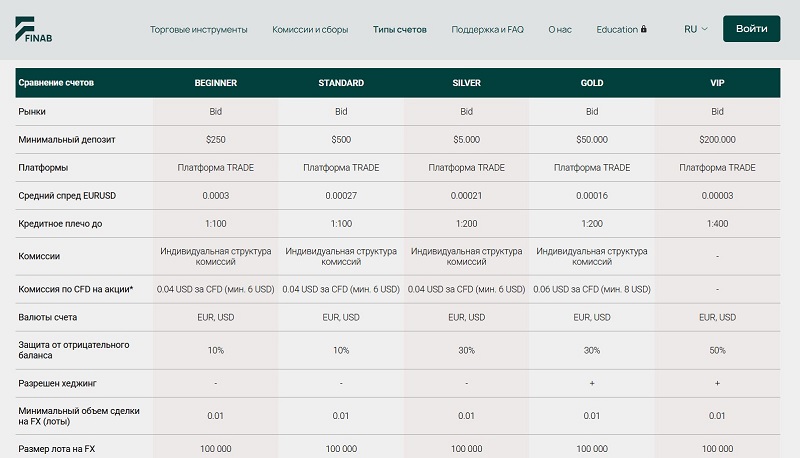The width and height of the screenshot is (800, 458).
Task: Click the BEGINNER column header
Action: click(x=216, y=83)
